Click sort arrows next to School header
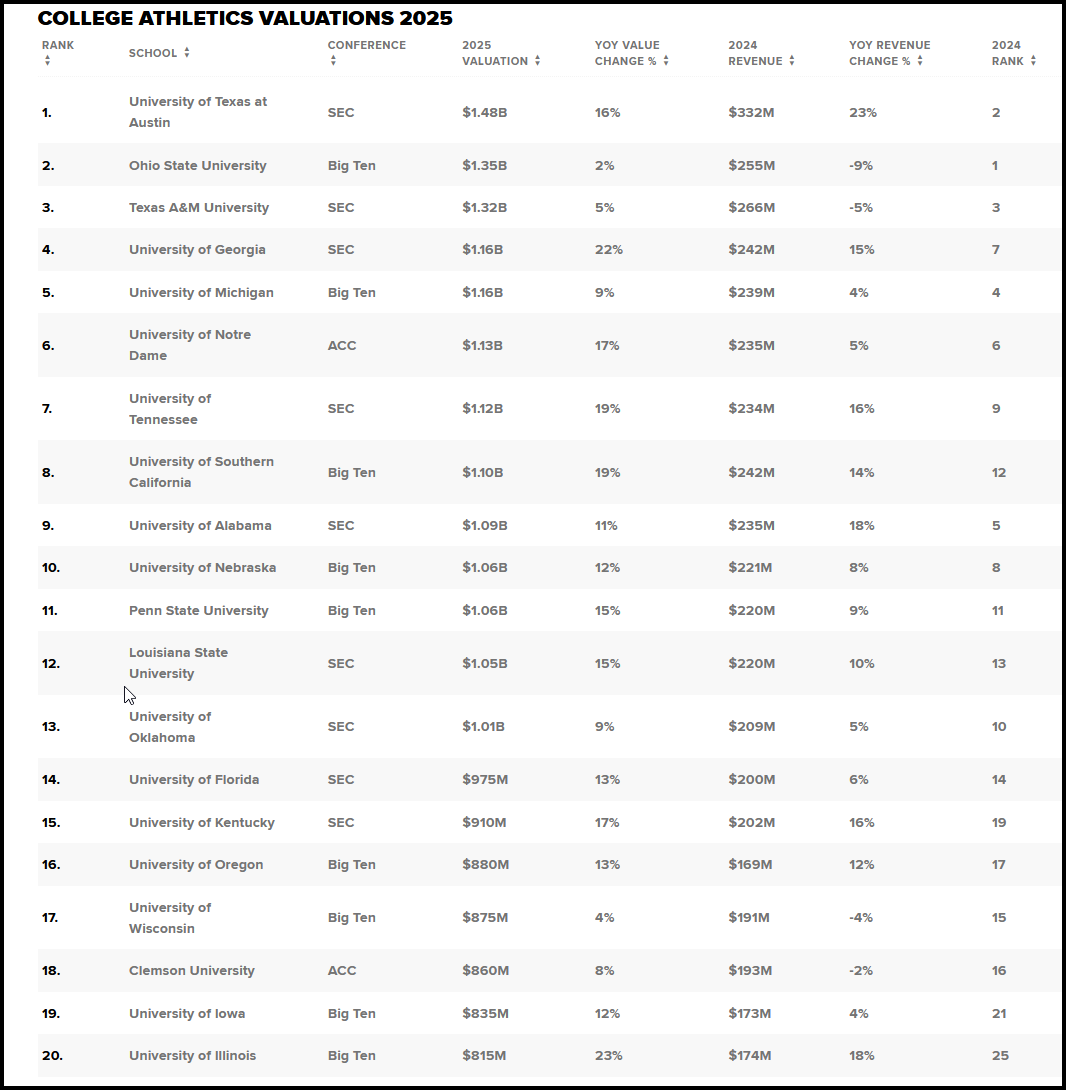This screenshot has height=1090, width=1066. (187, 53)
